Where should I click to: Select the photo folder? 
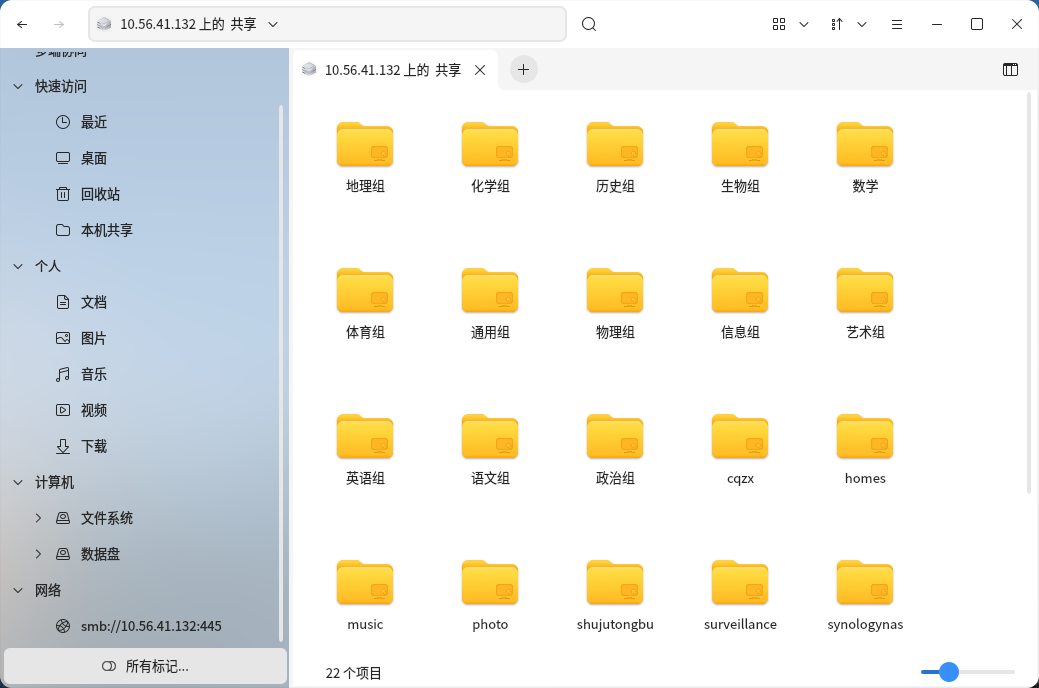point(490,595)
